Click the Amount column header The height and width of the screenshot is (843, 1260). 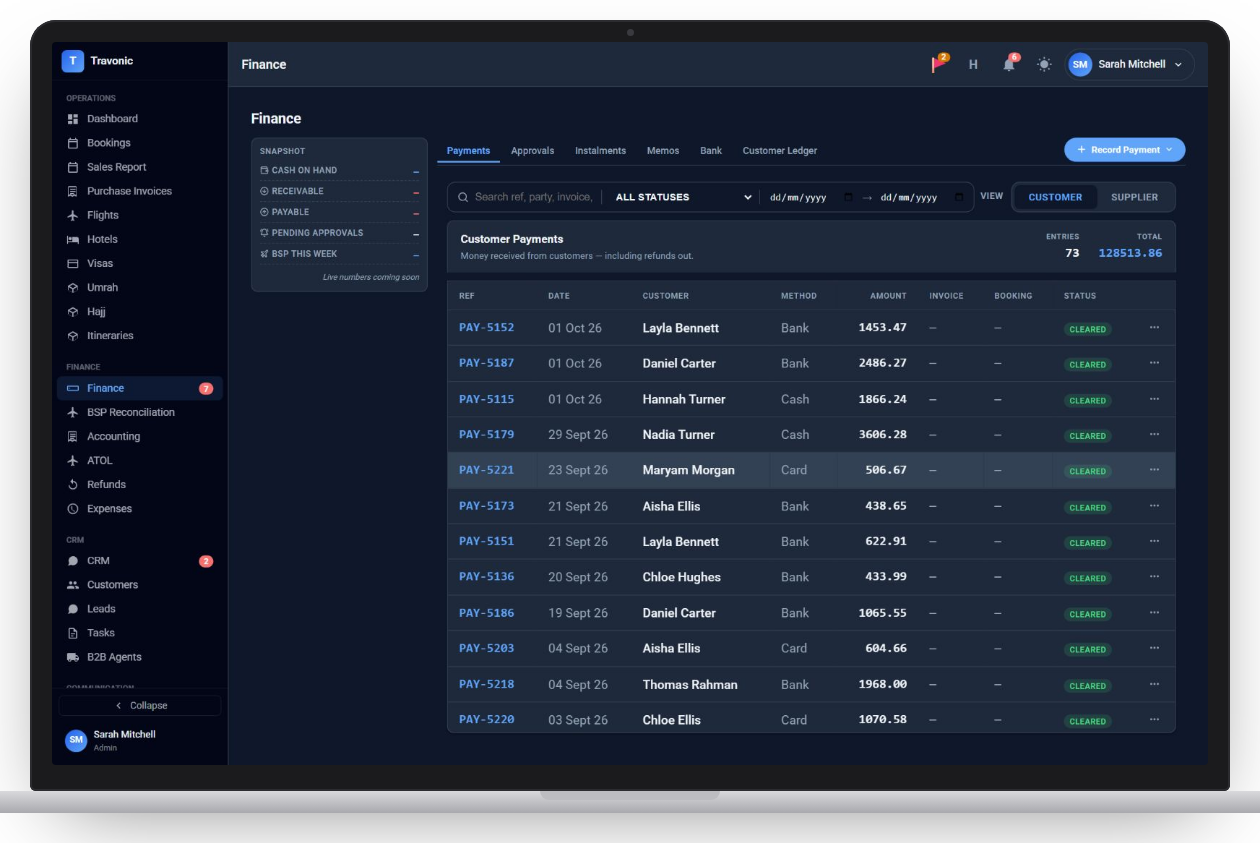tap(888, 296)
